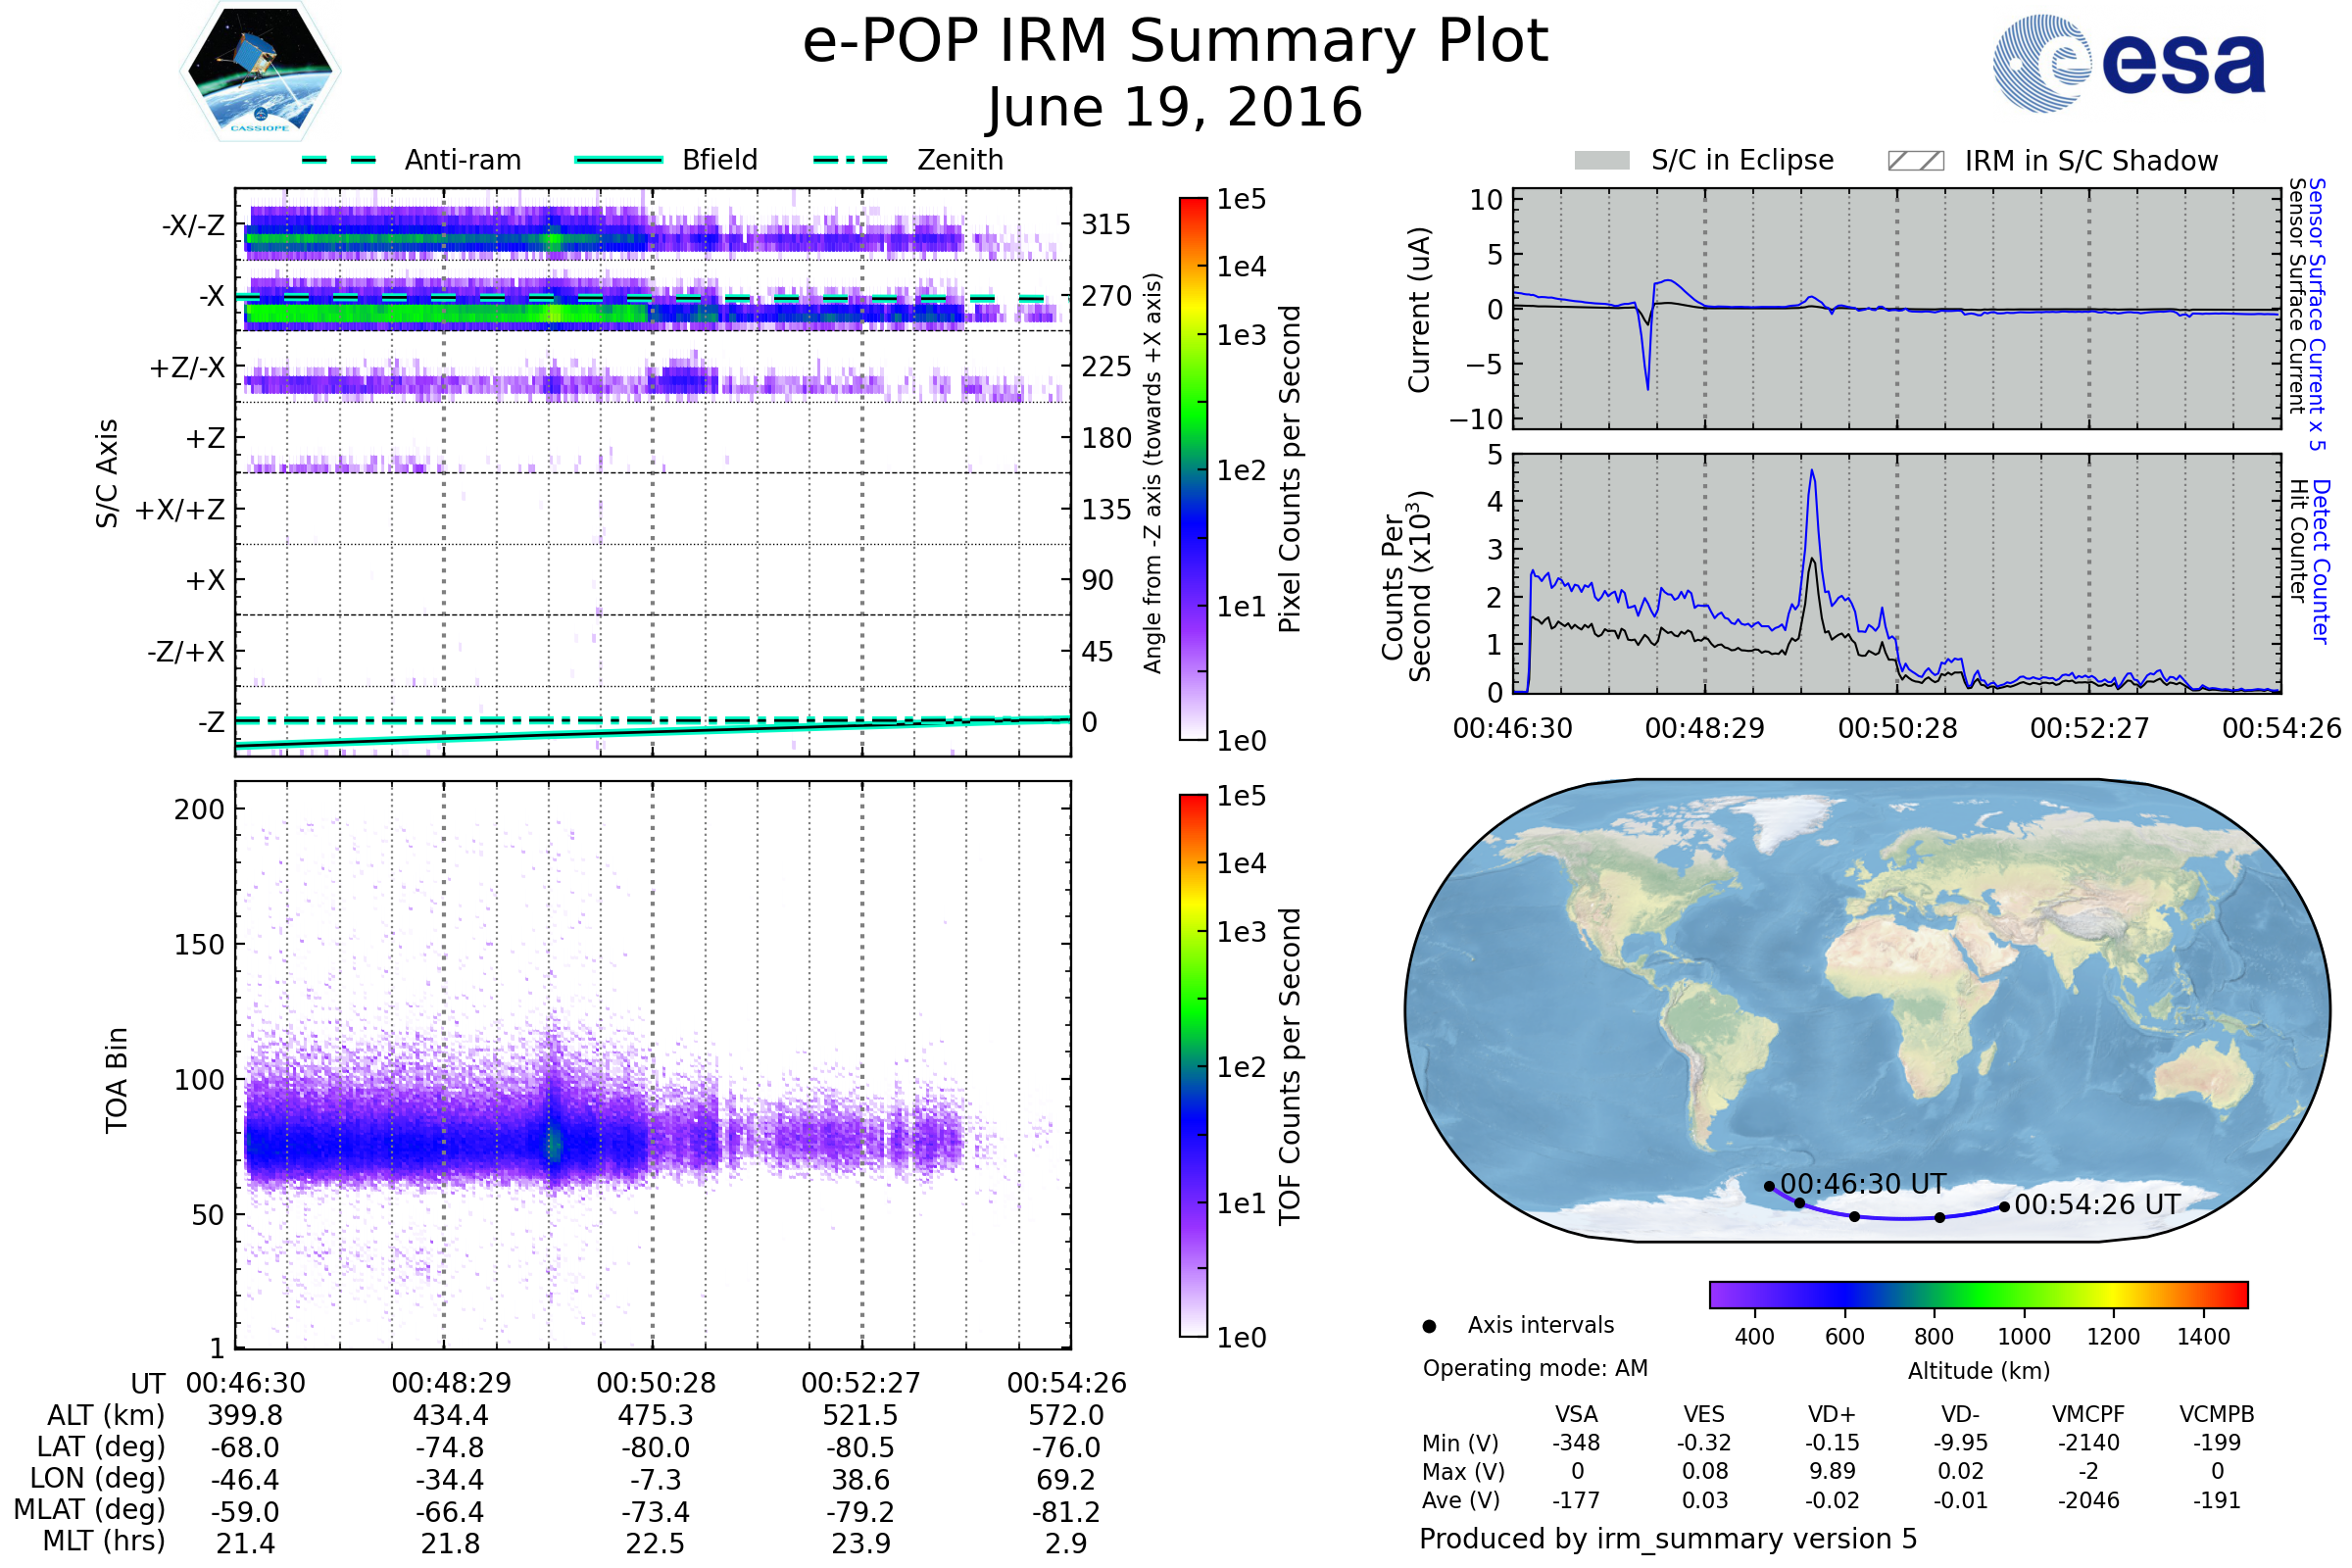This screenshot has width=2352, height=1568.
Task: Click the Produced by irm_summary version 5 text
Action: tap(1668, 1539)
